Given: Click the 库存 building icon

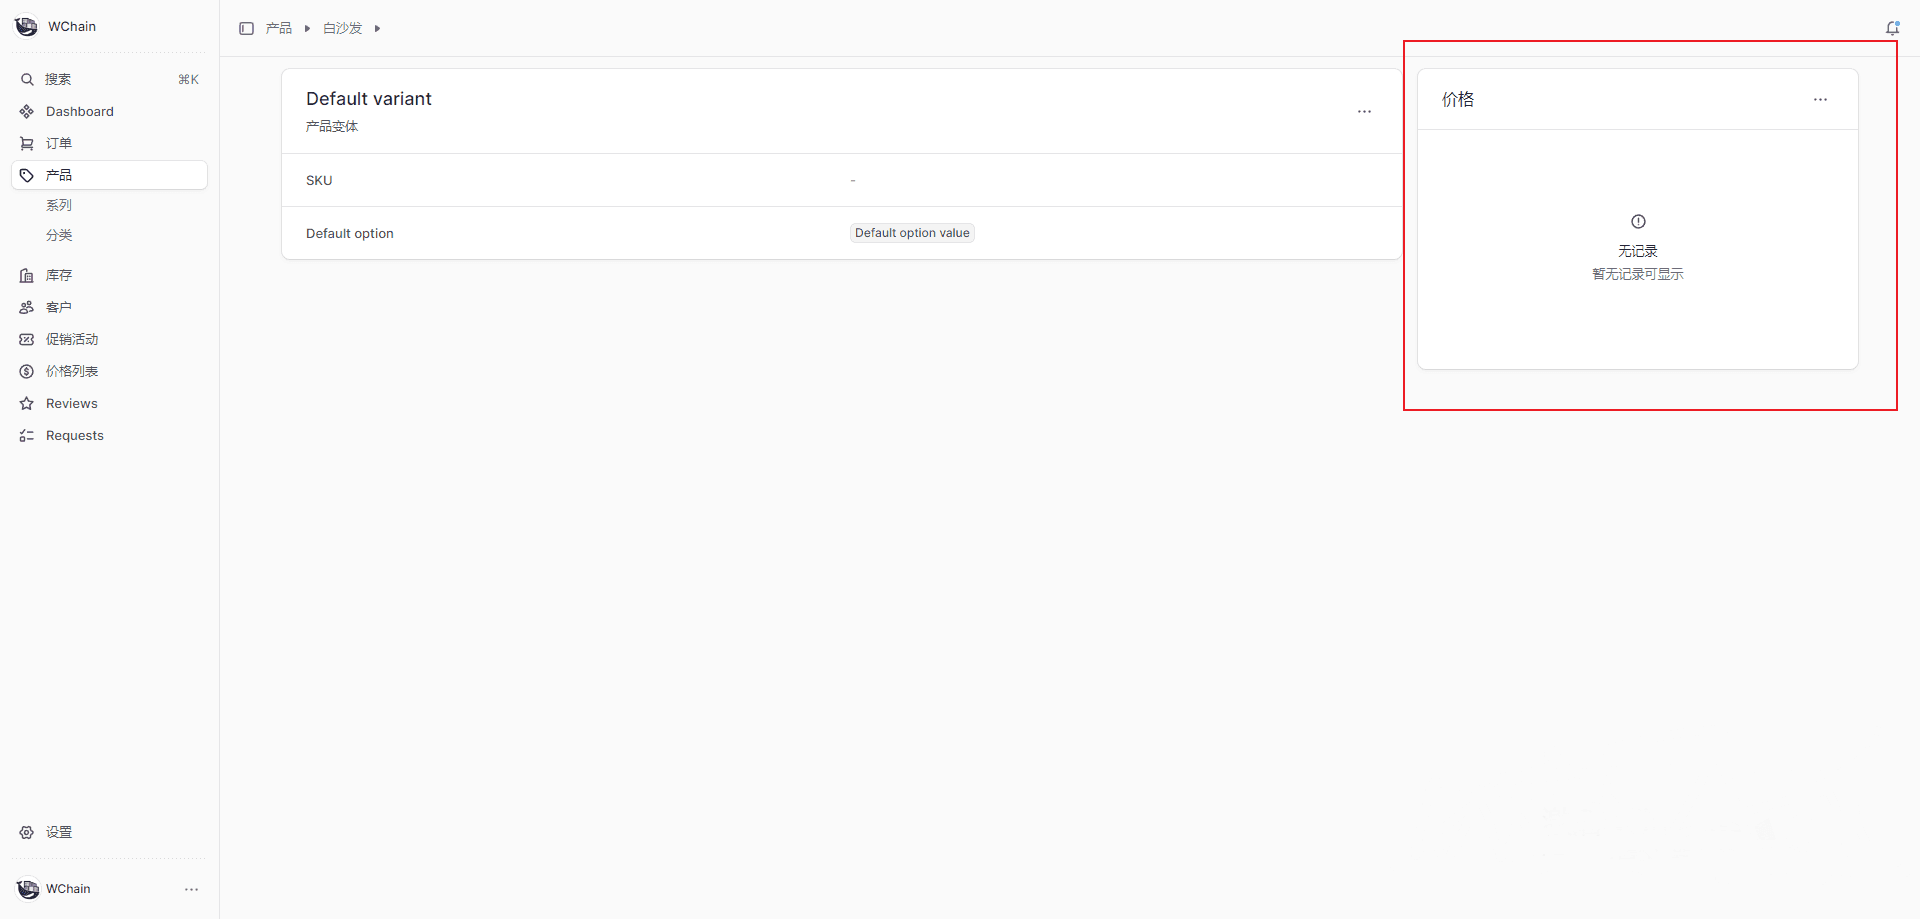Looking at the screenshot, I should 27,275.
